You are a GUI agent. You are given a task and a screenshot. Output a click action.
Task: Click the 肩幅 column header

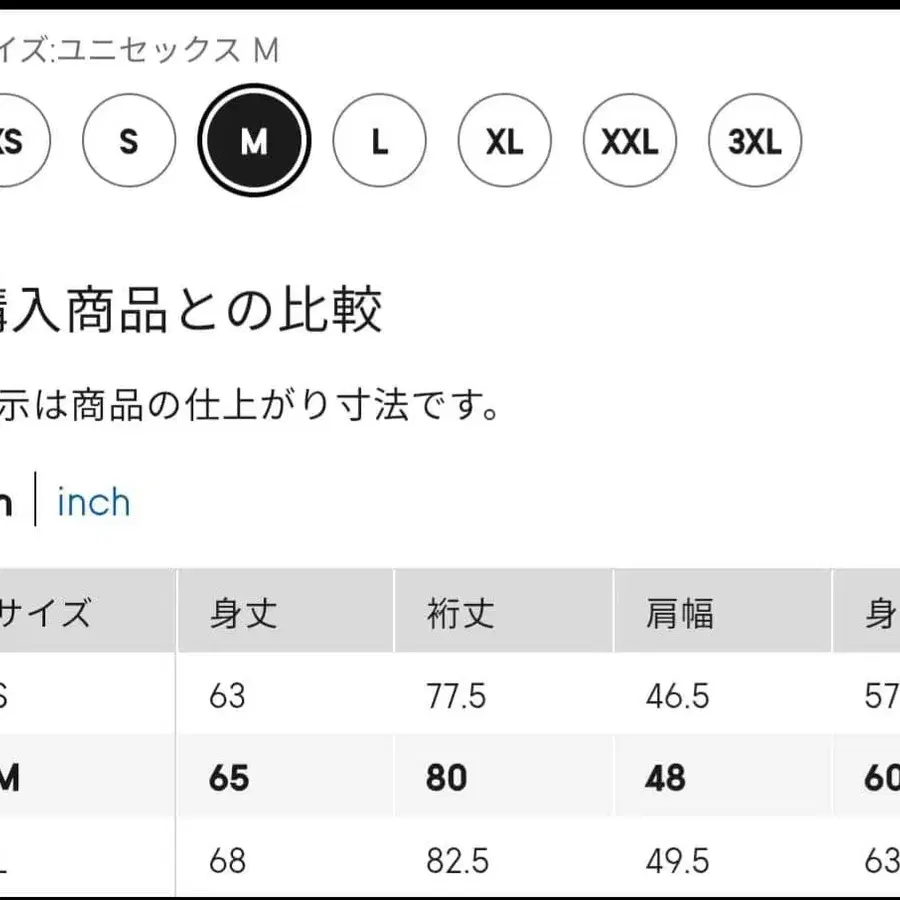[x=679, y=613]
